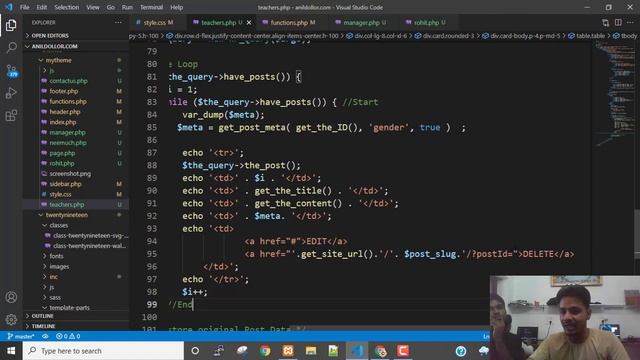The image size is (640, 360).
Task: Open the Manage gear icon
Action: (11, 319)
